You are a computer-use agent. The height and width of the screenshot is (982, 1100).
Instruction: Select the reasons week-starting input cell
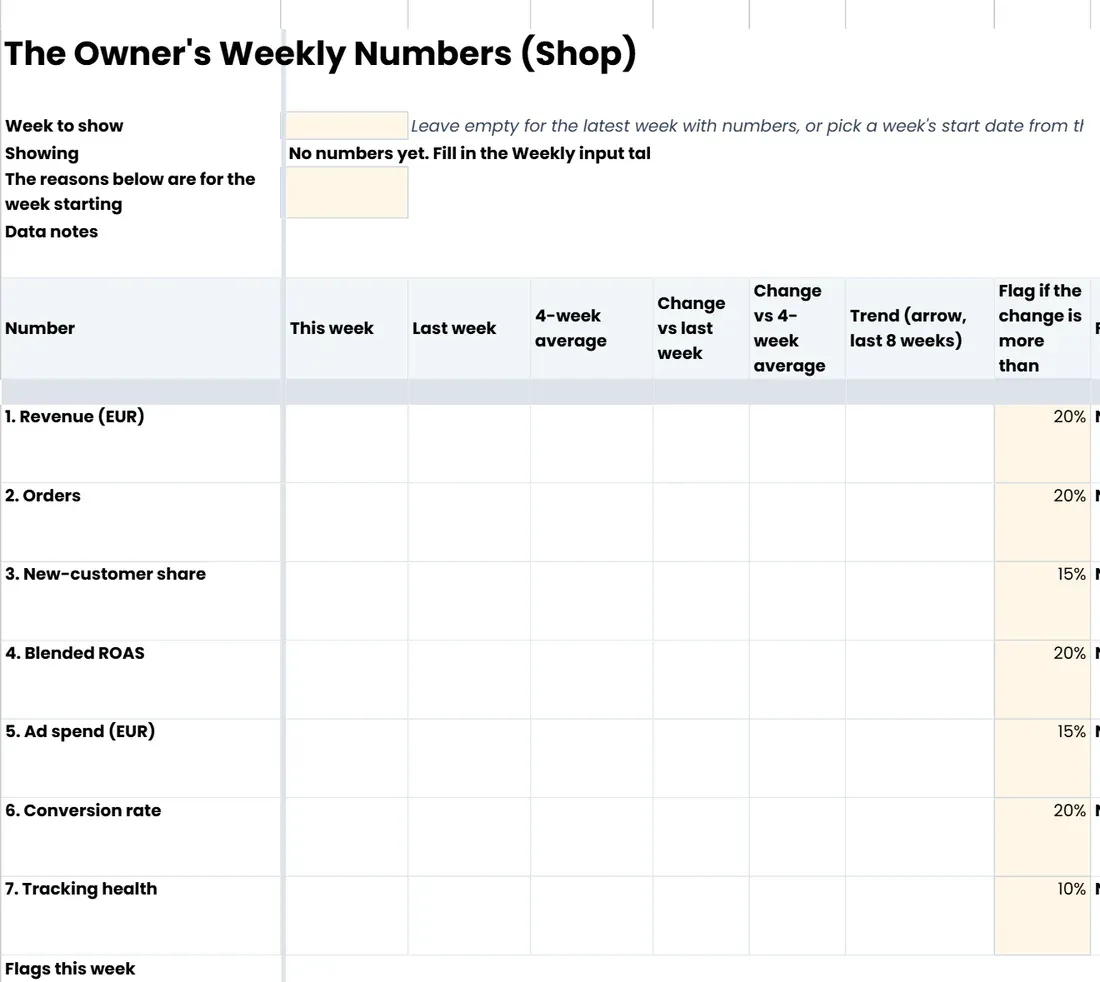347,192
